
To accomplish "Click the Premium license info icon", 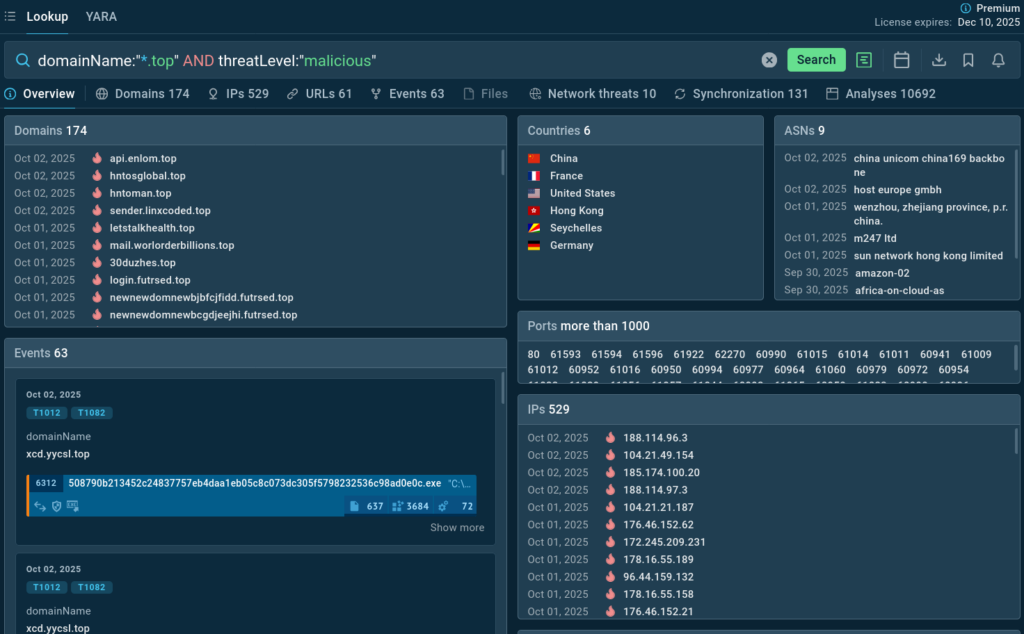I will [x=965, y=8].
